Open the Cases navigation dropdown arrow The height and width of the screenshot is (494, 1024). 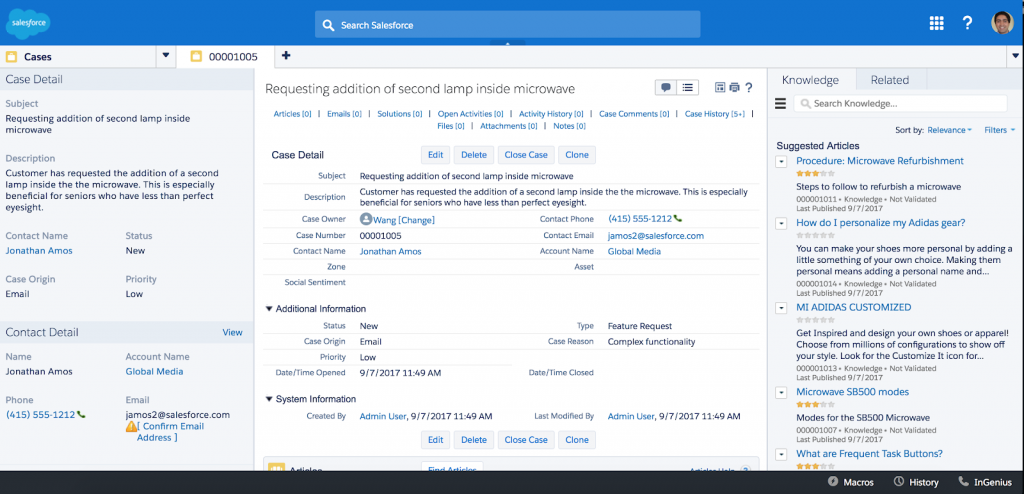[166, 56]
